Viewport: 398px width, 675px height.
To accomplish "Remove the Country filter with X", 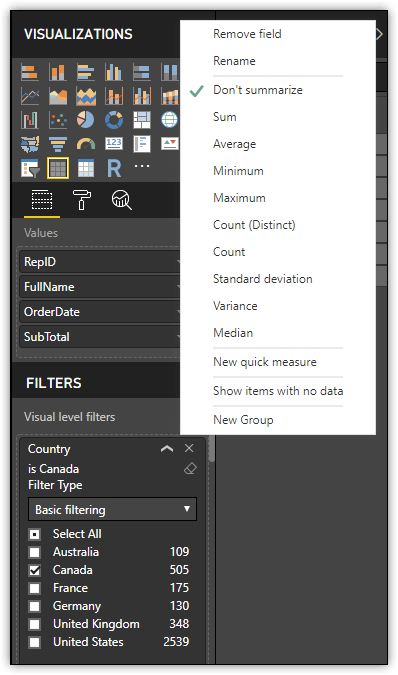I will (189, 448).
